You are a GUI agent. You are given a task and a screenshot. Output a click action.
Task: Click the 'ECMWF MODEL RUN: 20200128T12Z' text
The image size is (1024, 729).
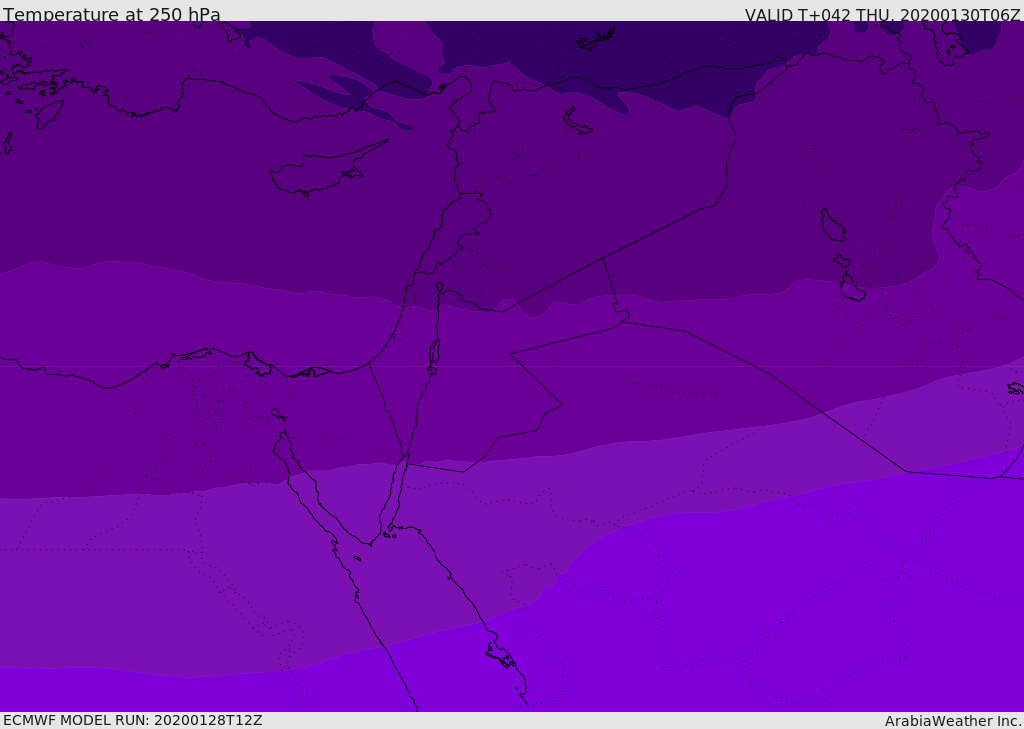(x=133, y=720)
